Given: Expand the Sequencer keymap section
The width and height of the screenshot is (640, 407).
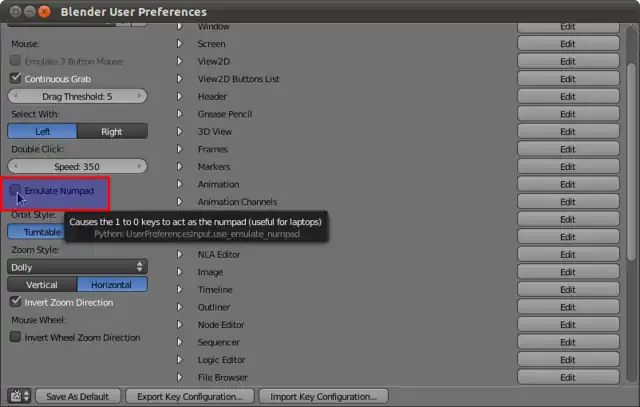Looking at the screenshot, I should click(180, 342).
